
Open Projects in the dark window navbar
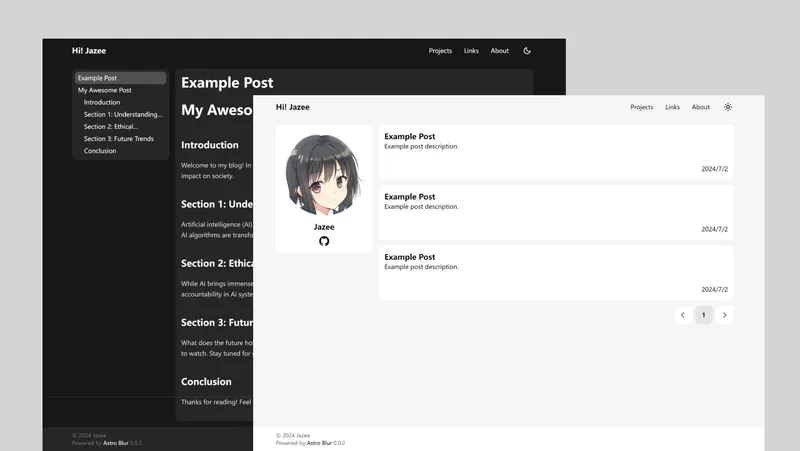point(440,51)
